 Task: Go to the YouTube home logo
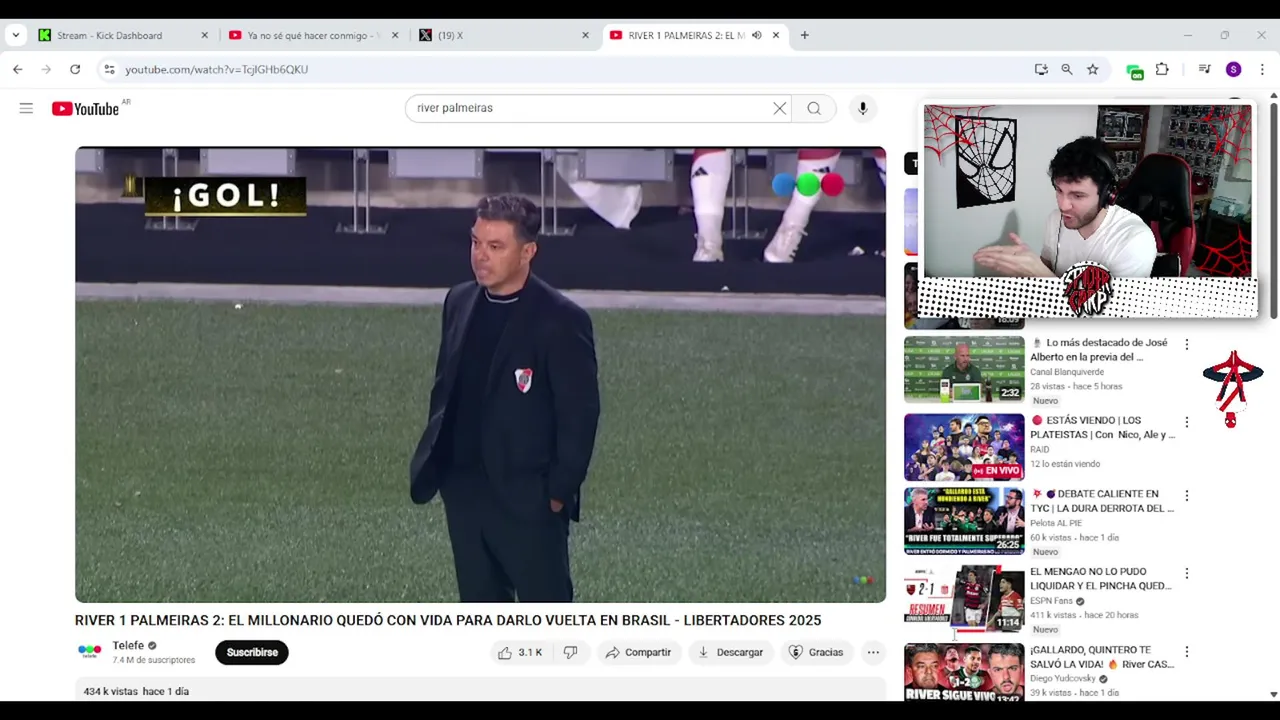(x=85, y=108)
